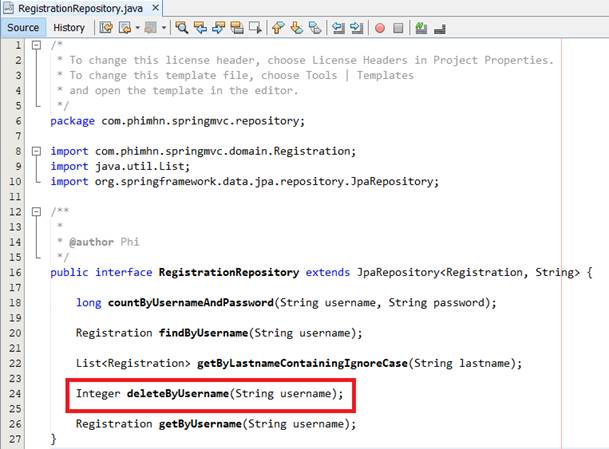Viewport: 609px width, 449px height.
Task: Collapse the imports fold on line 8
Action: [36, 151]
